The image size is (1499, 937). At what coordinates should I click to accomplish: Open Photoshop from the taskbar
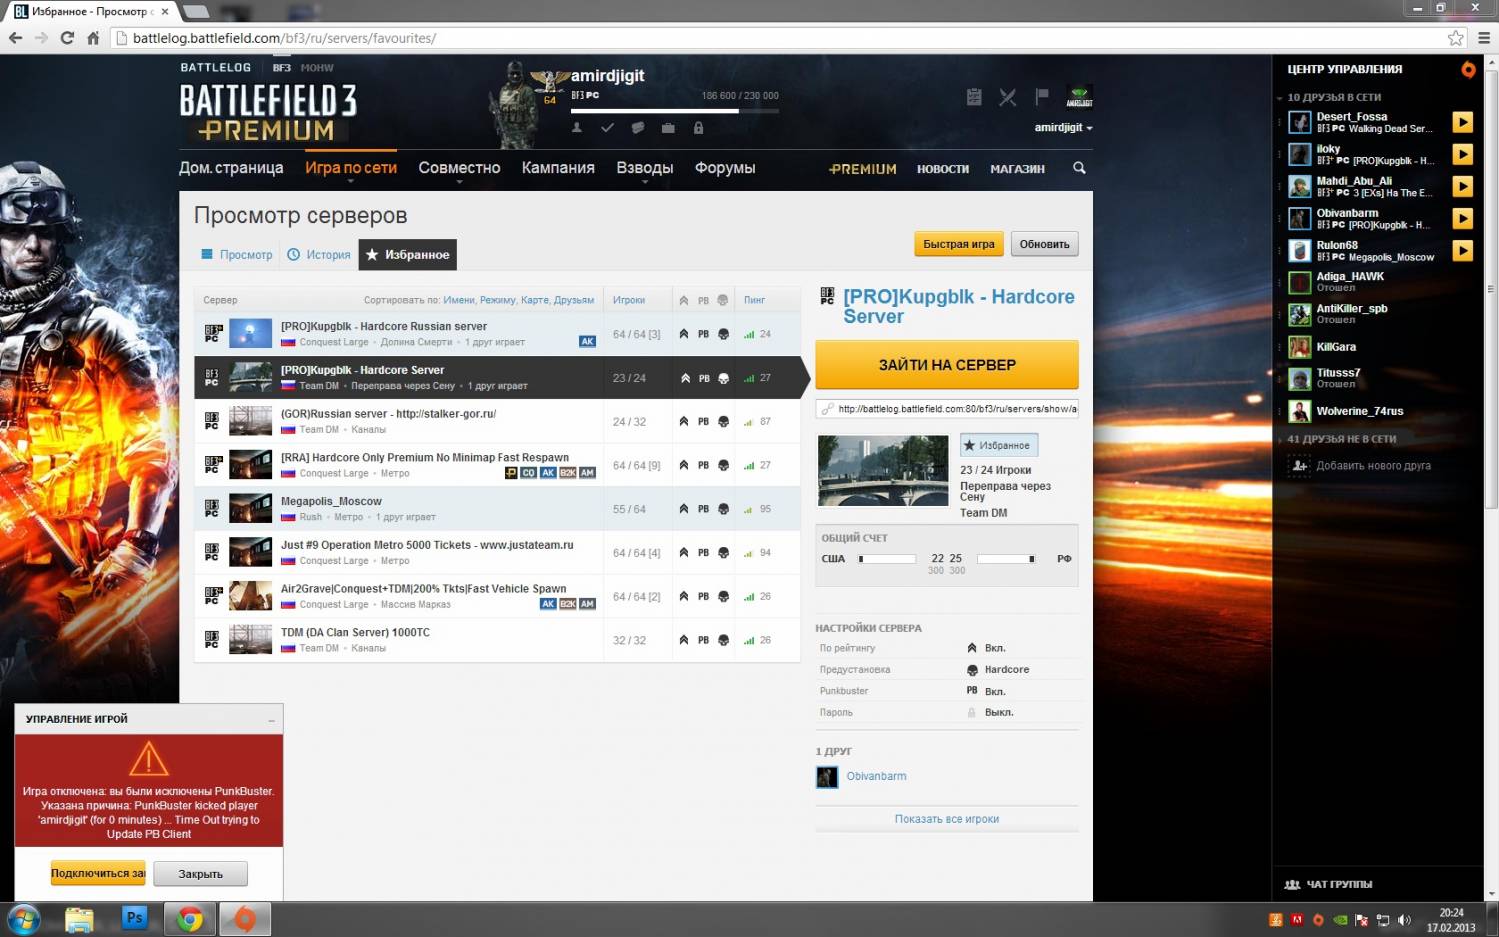tap(134, 918)
